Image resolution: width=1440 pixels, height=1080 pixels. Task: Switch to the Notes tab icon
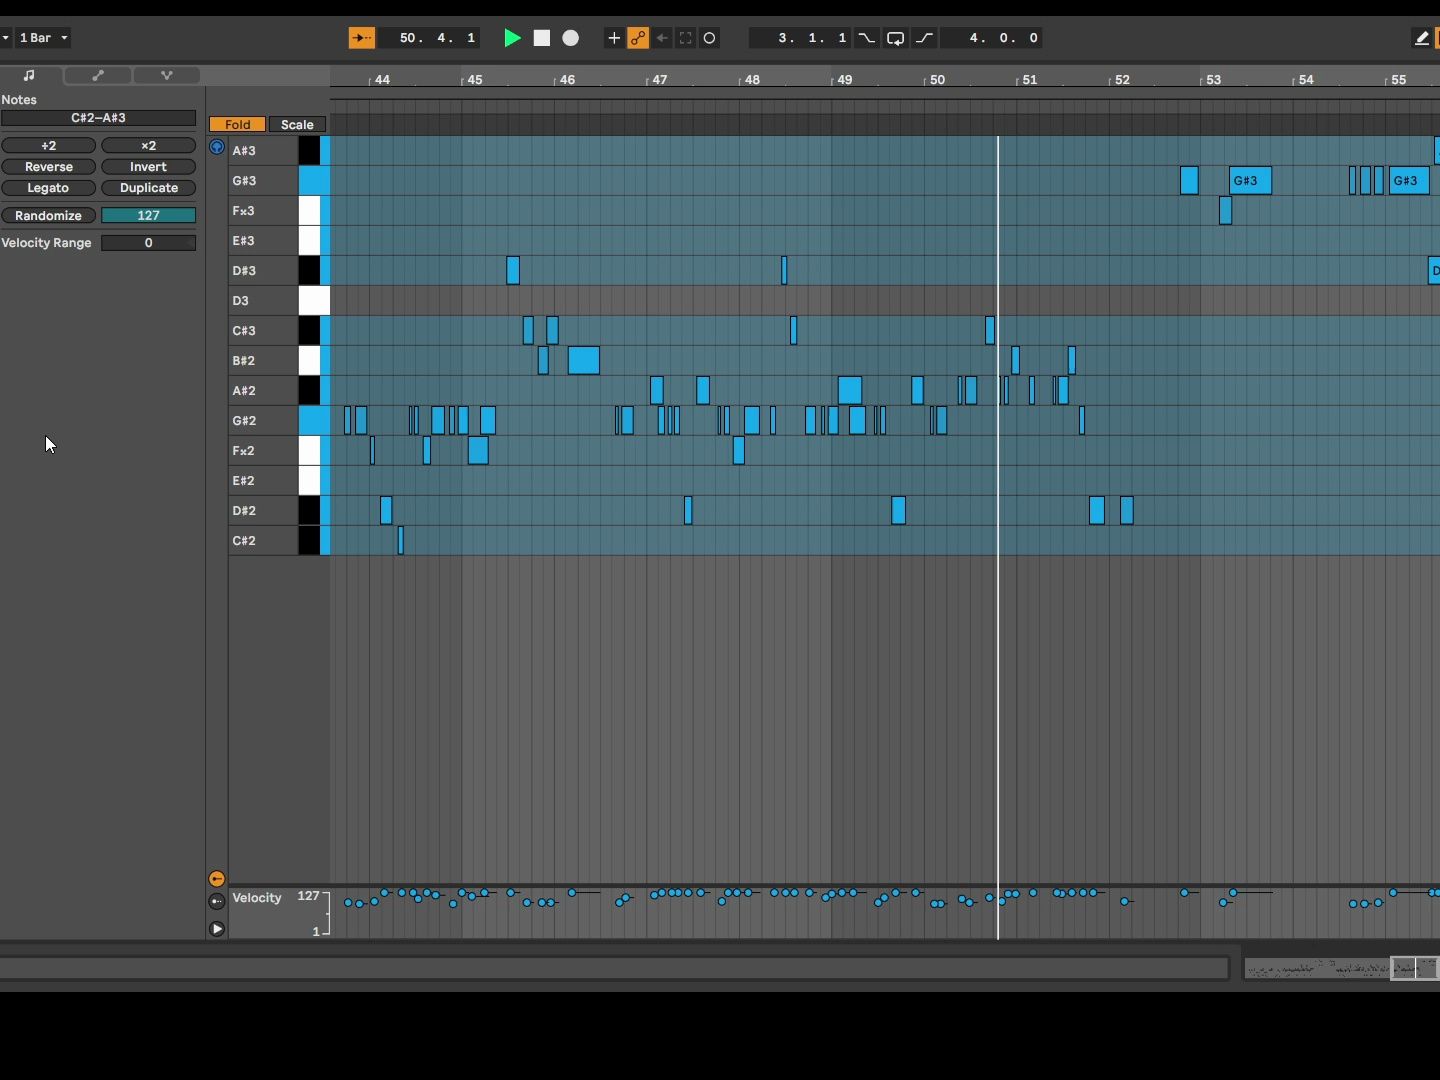tap(29, 75)
